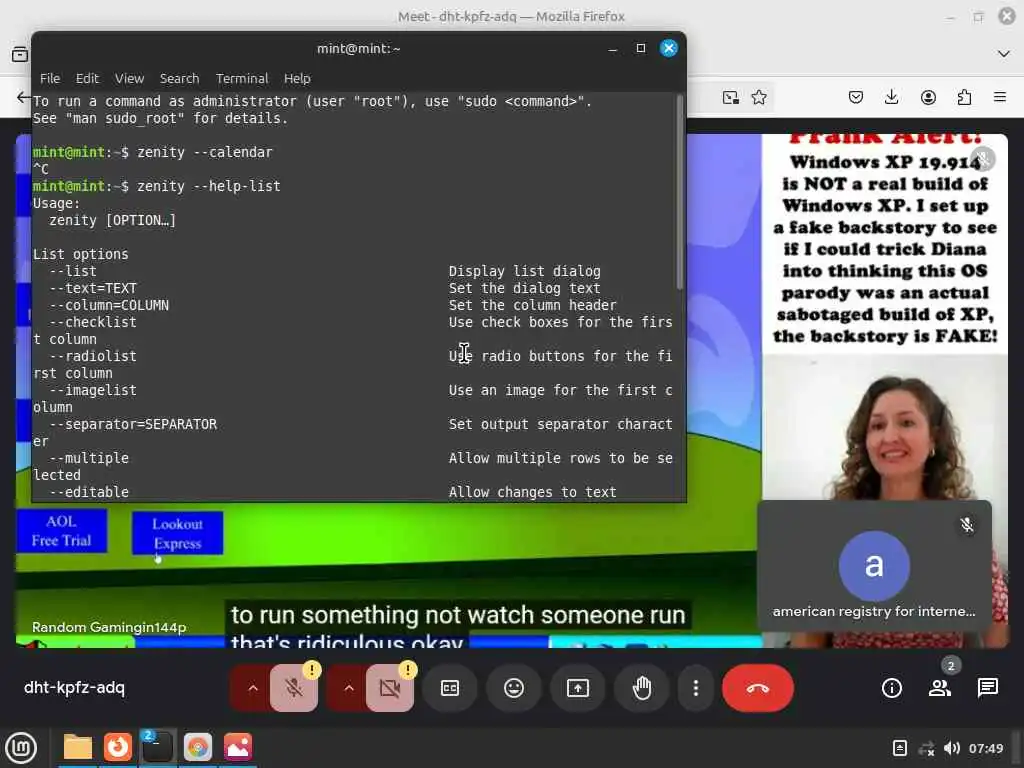Open the Linux Mint start menu

tap(21, 748)
